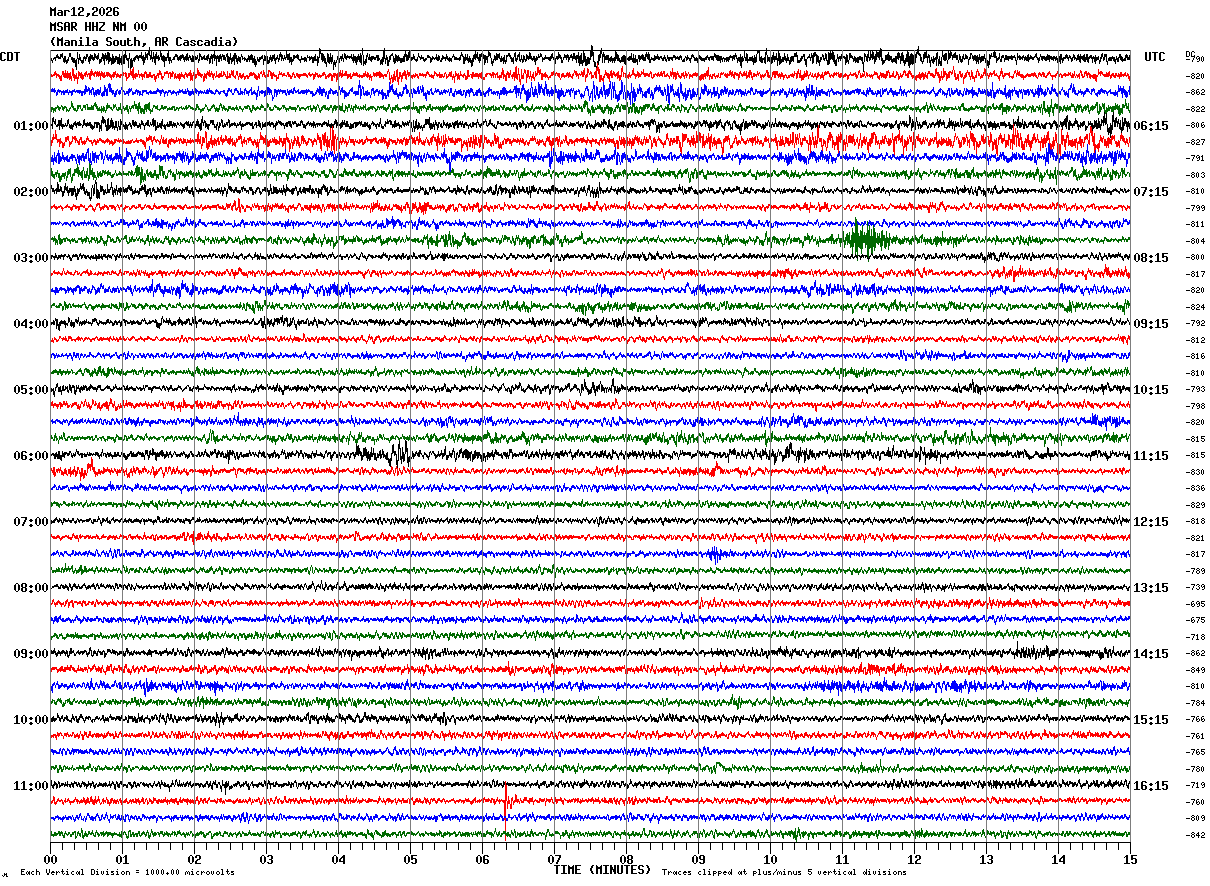
Task: Click the 09 minute tick label on x-axis
Action: pos(698,859)
